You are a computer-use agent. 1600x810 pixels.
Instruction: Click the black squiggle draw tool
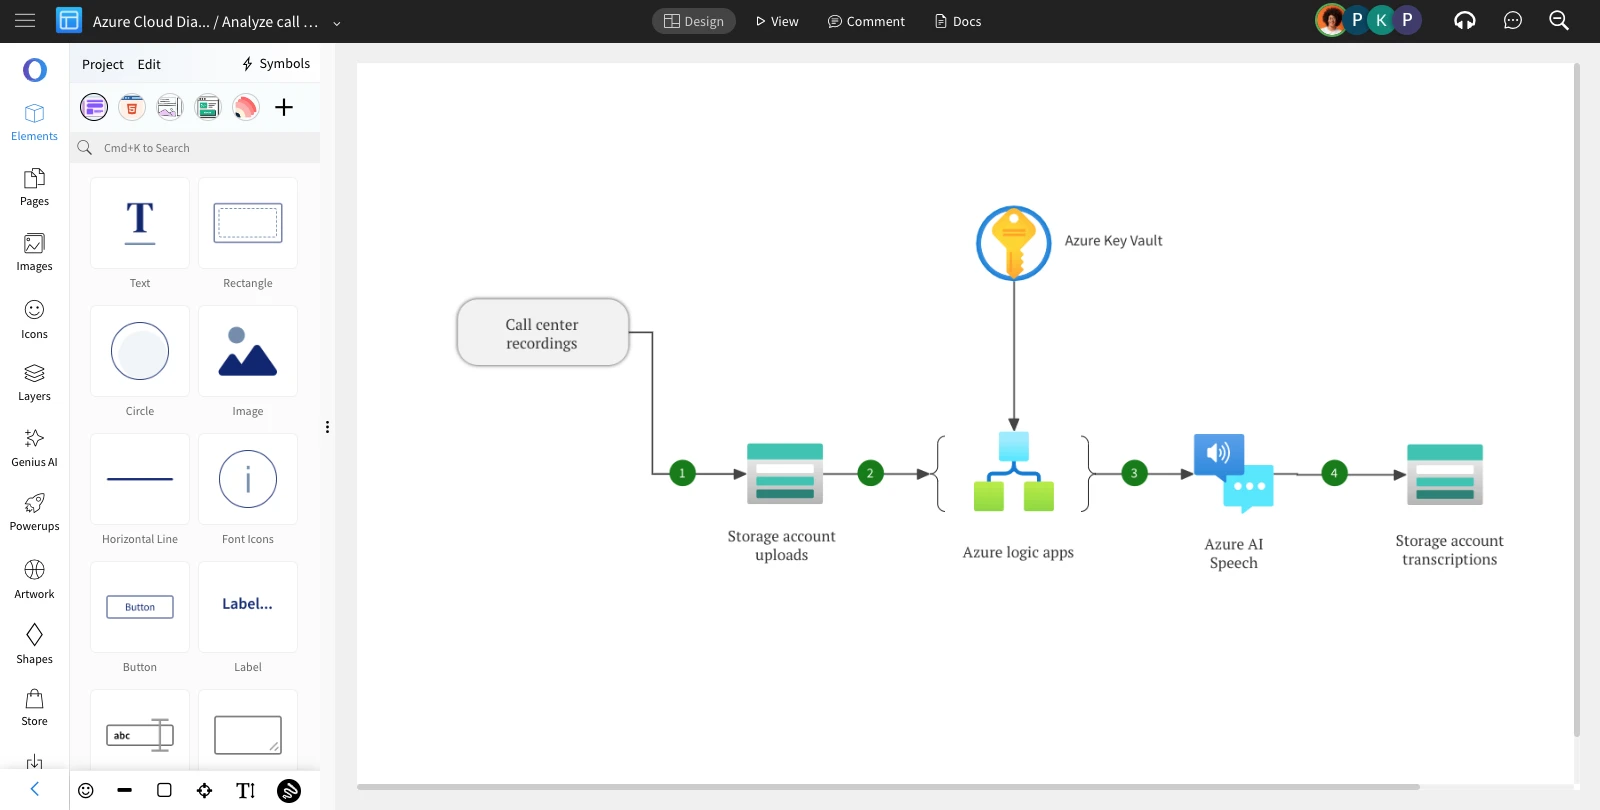[x=289, y=791]
